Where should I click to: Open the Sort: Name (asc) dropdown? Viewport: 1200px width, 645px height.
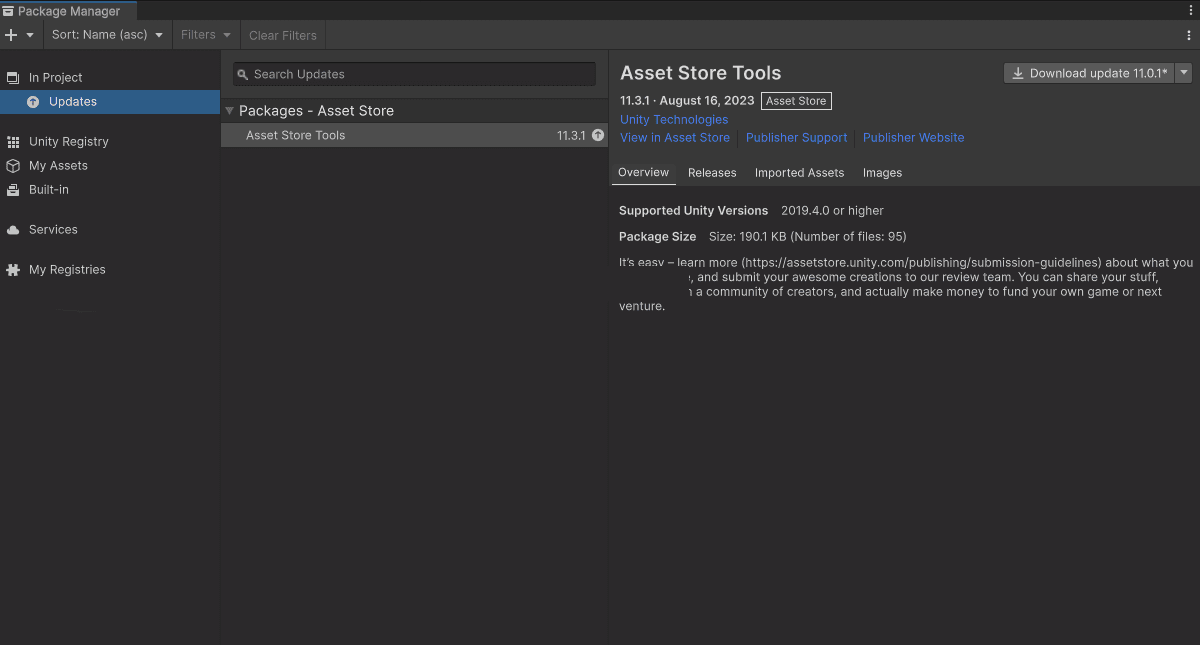[107, 34]
